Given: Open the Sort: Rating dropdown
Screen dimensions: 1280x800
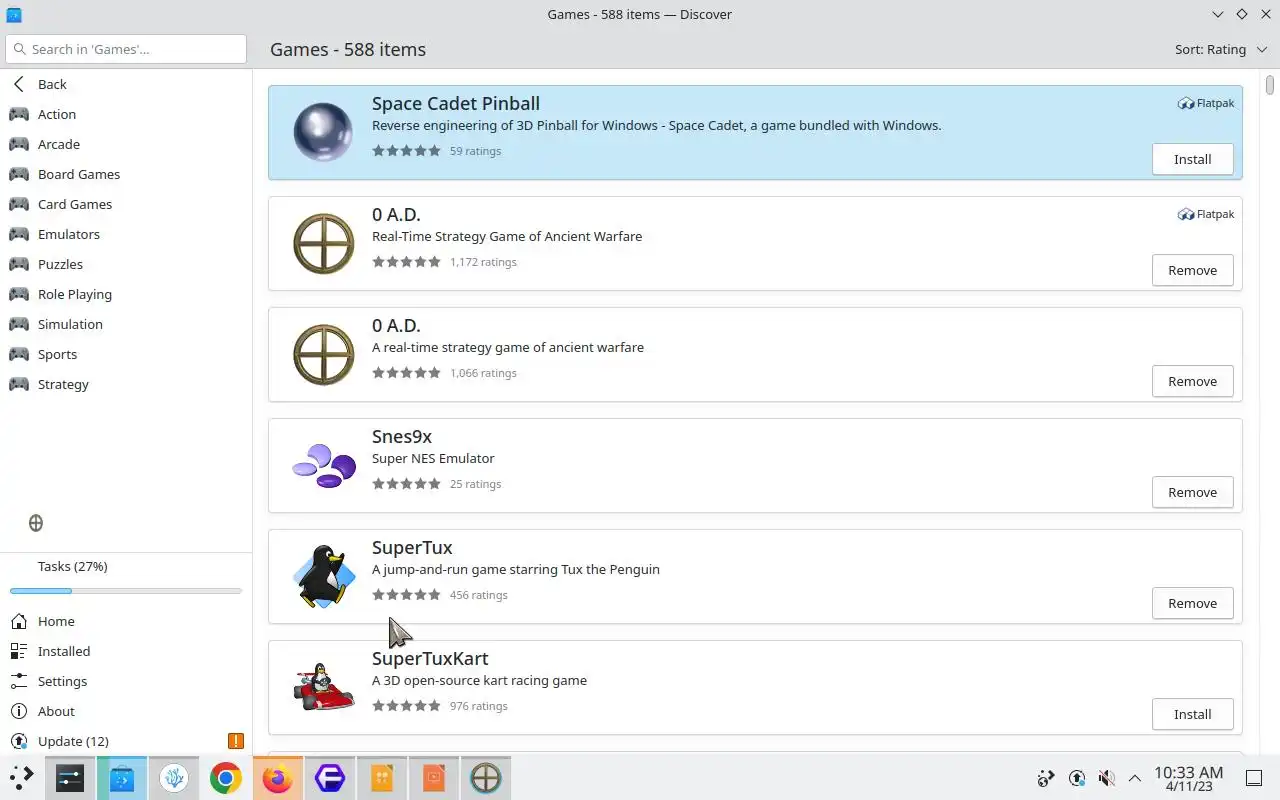Looking at the screenshot, I should 1221,49.
